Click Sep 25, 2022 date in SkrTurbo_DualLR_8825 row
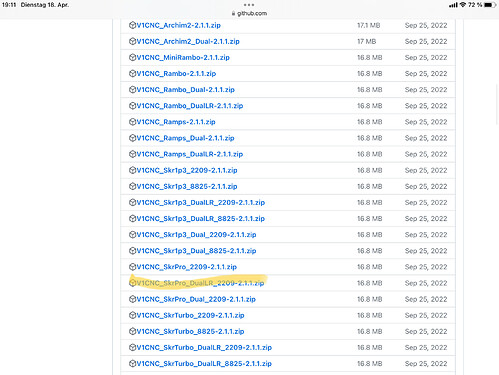499x375 pixels. click(426, 364)
